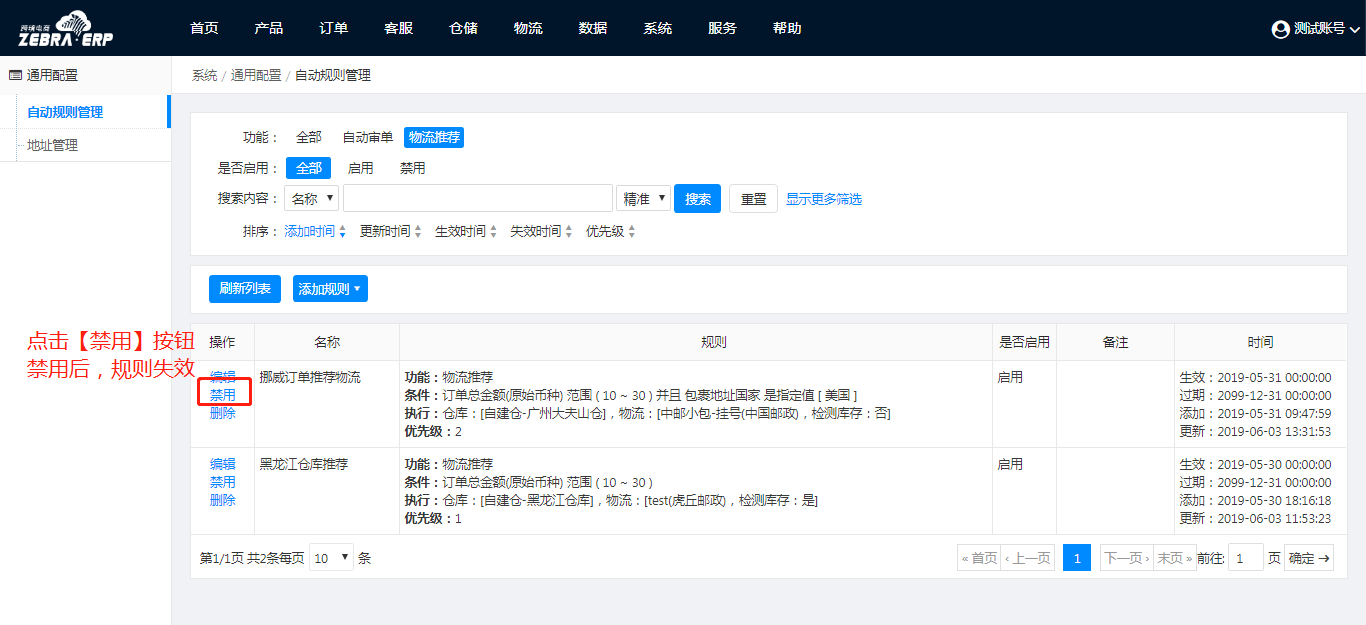
Task: Click the 通用配置 sidebar header icon
Action: 15,75
